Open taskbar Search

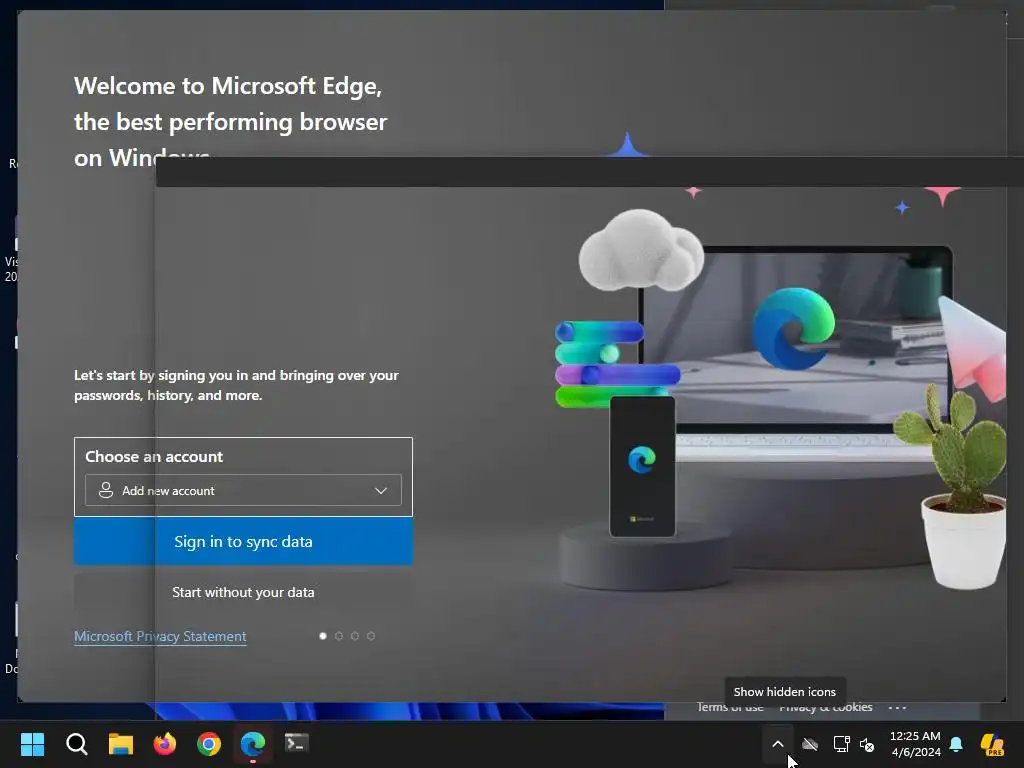(76, 744)
